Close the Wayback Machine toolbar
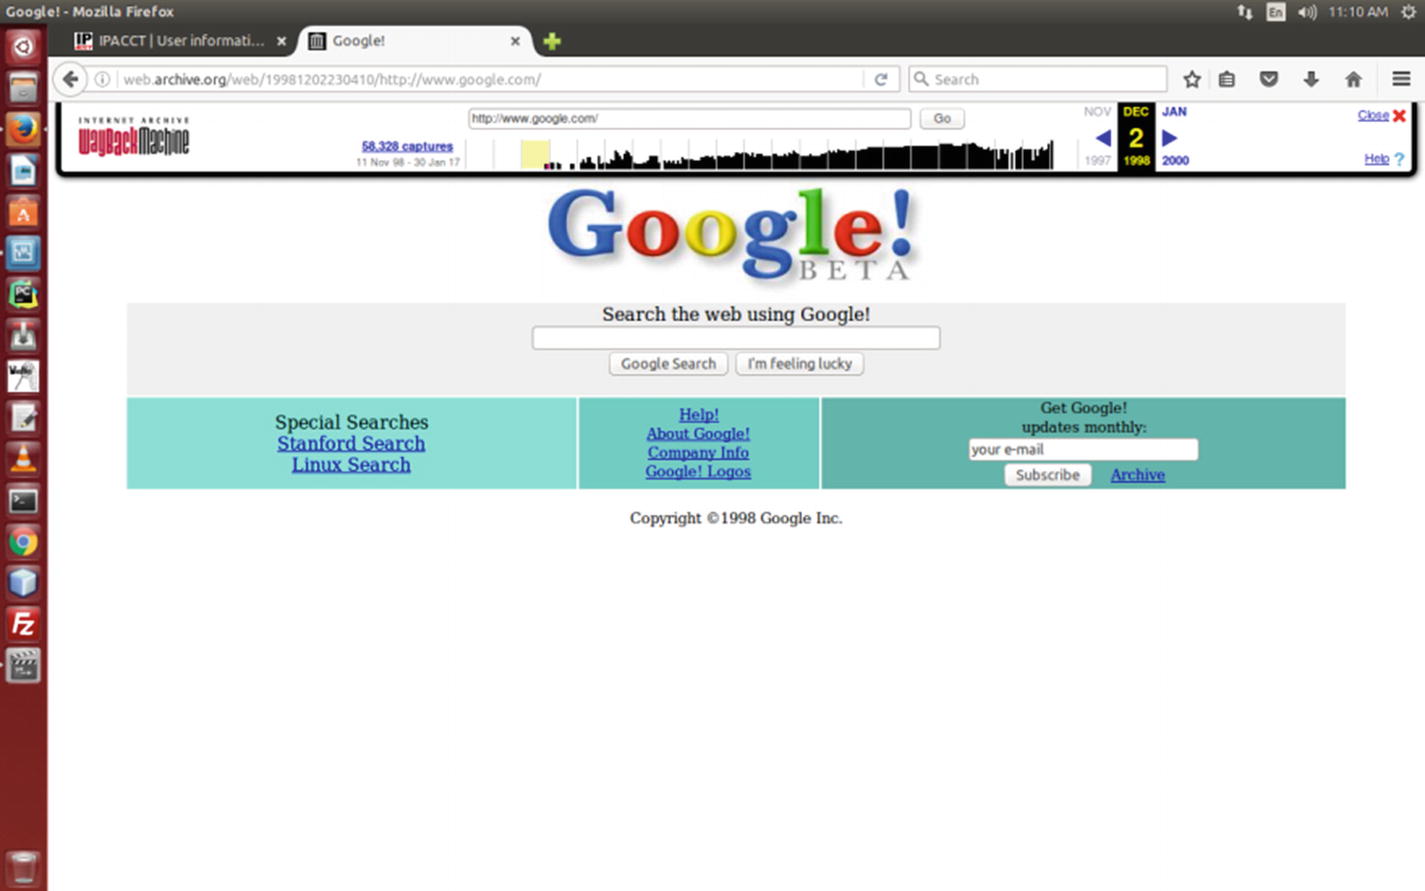 1381,115
